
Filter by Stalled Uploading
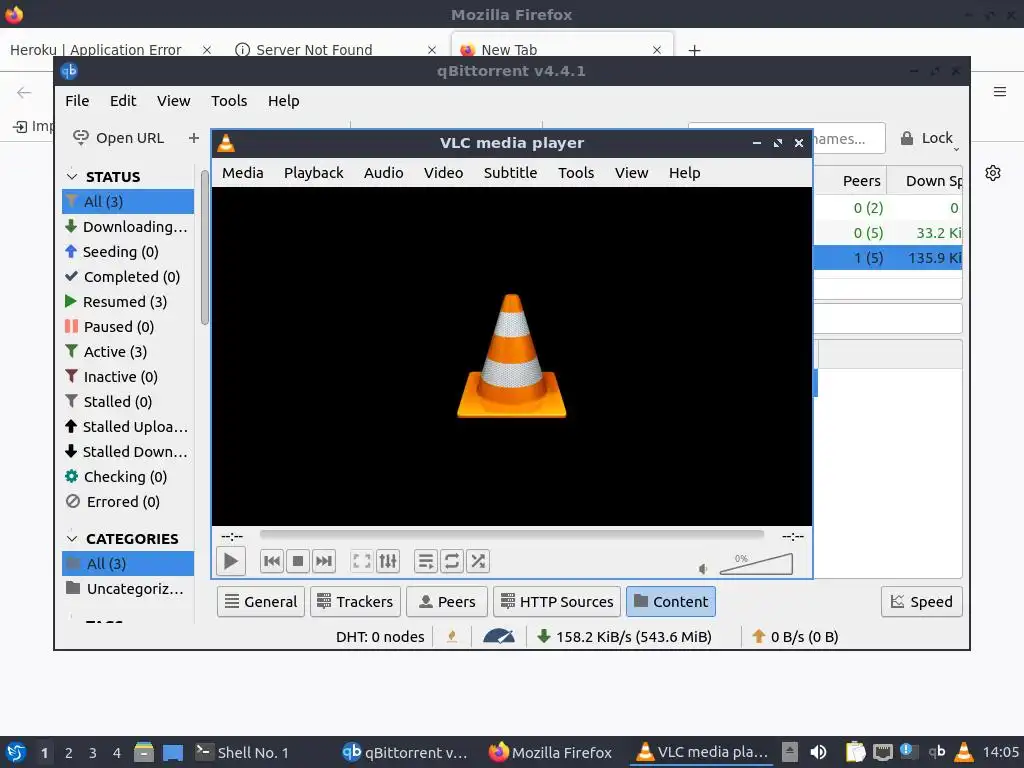[x=128, y=427]
